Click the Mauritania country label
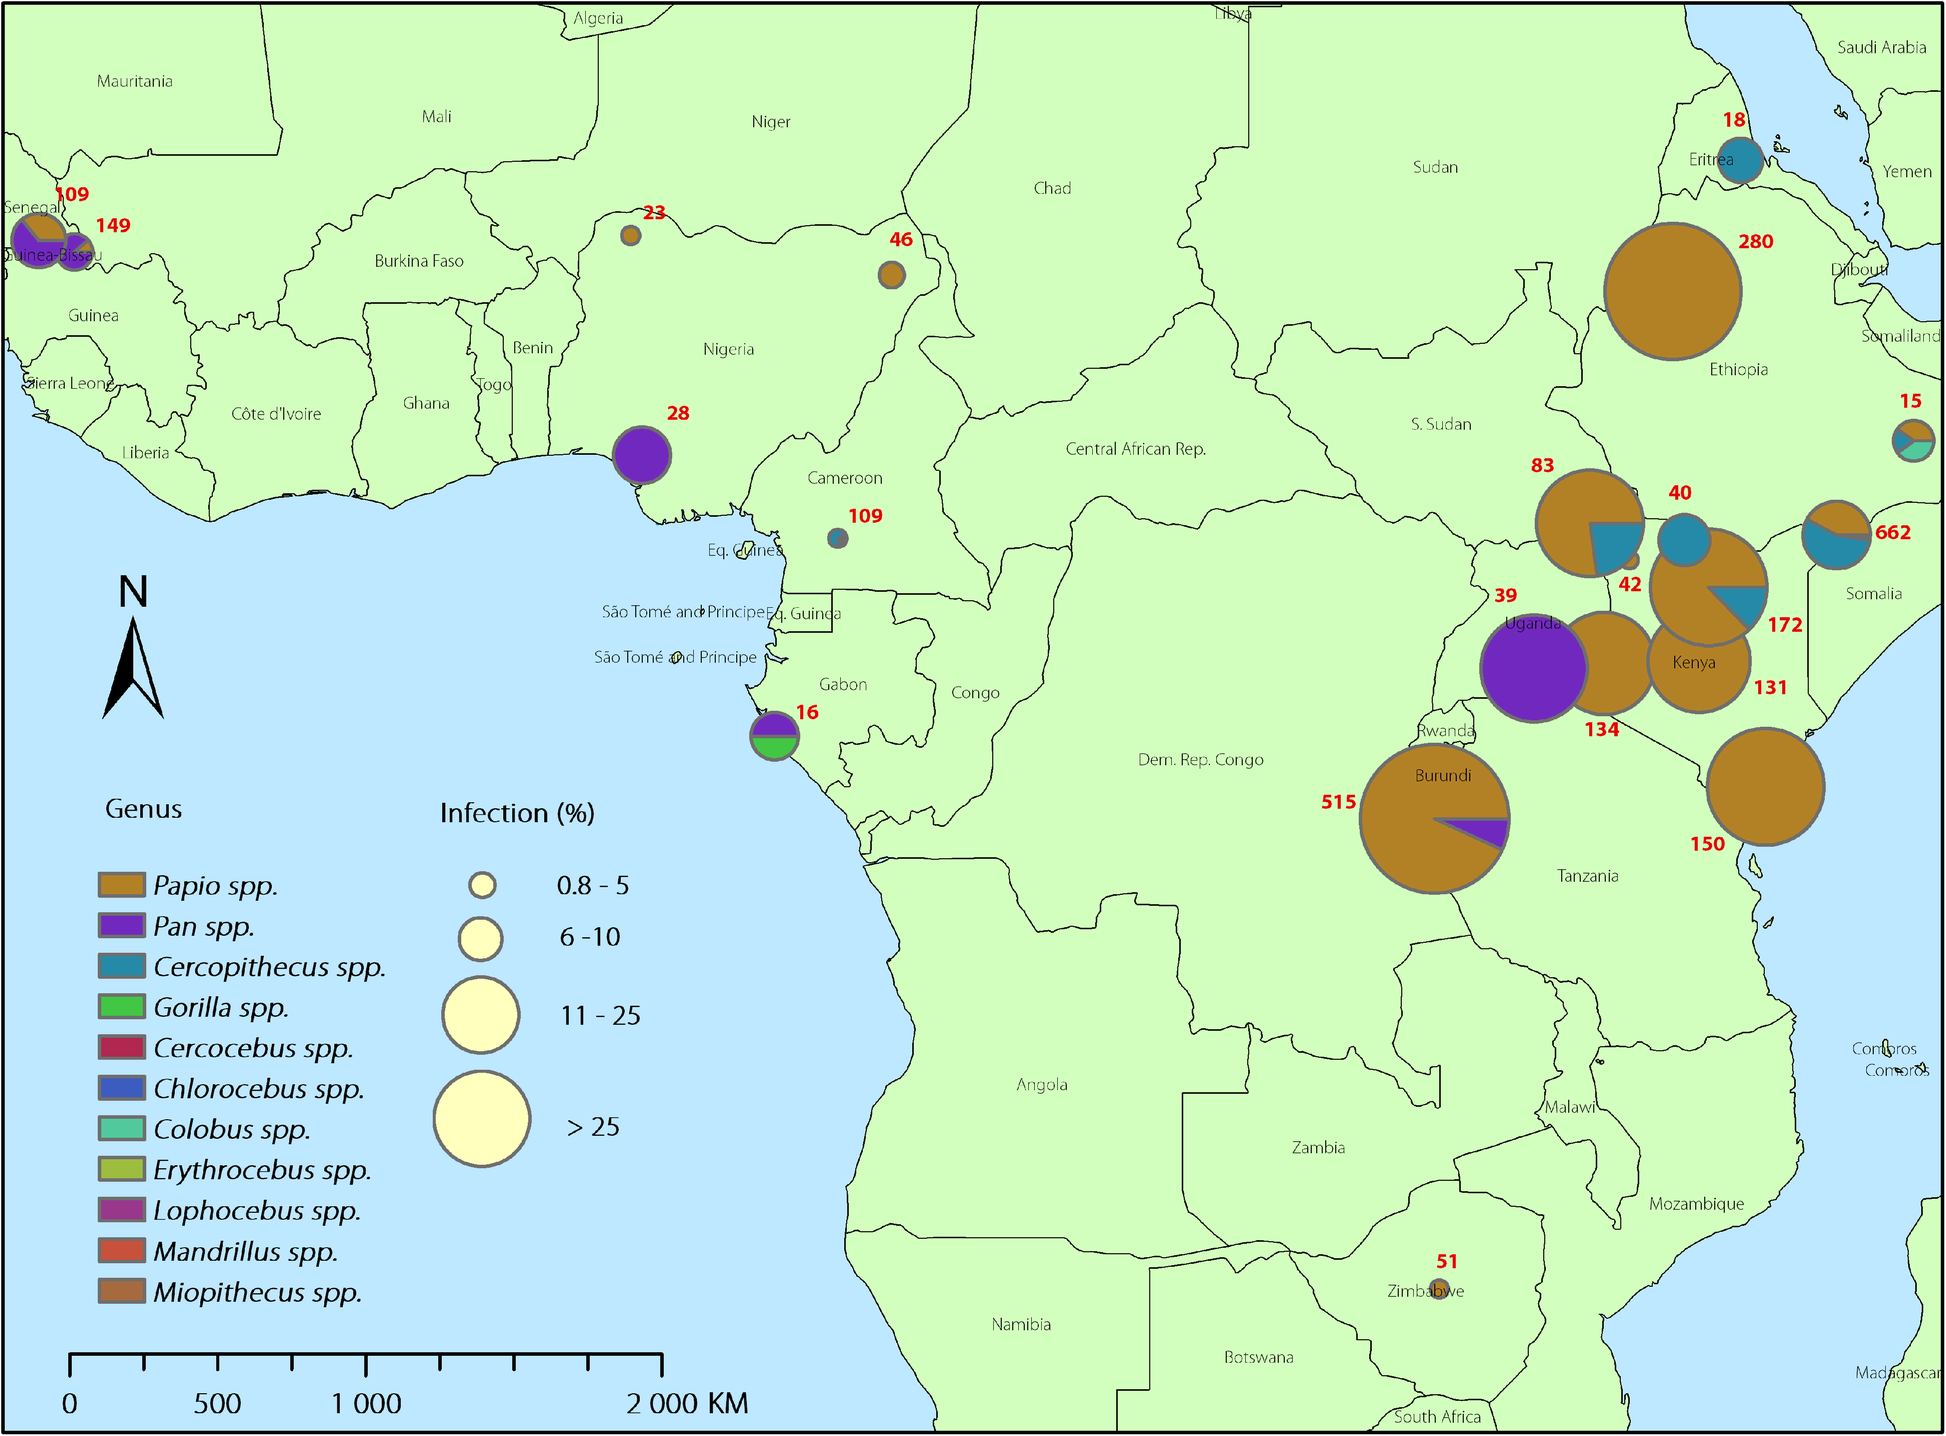Screen dimensions: 1946x1436 [135, 81]
